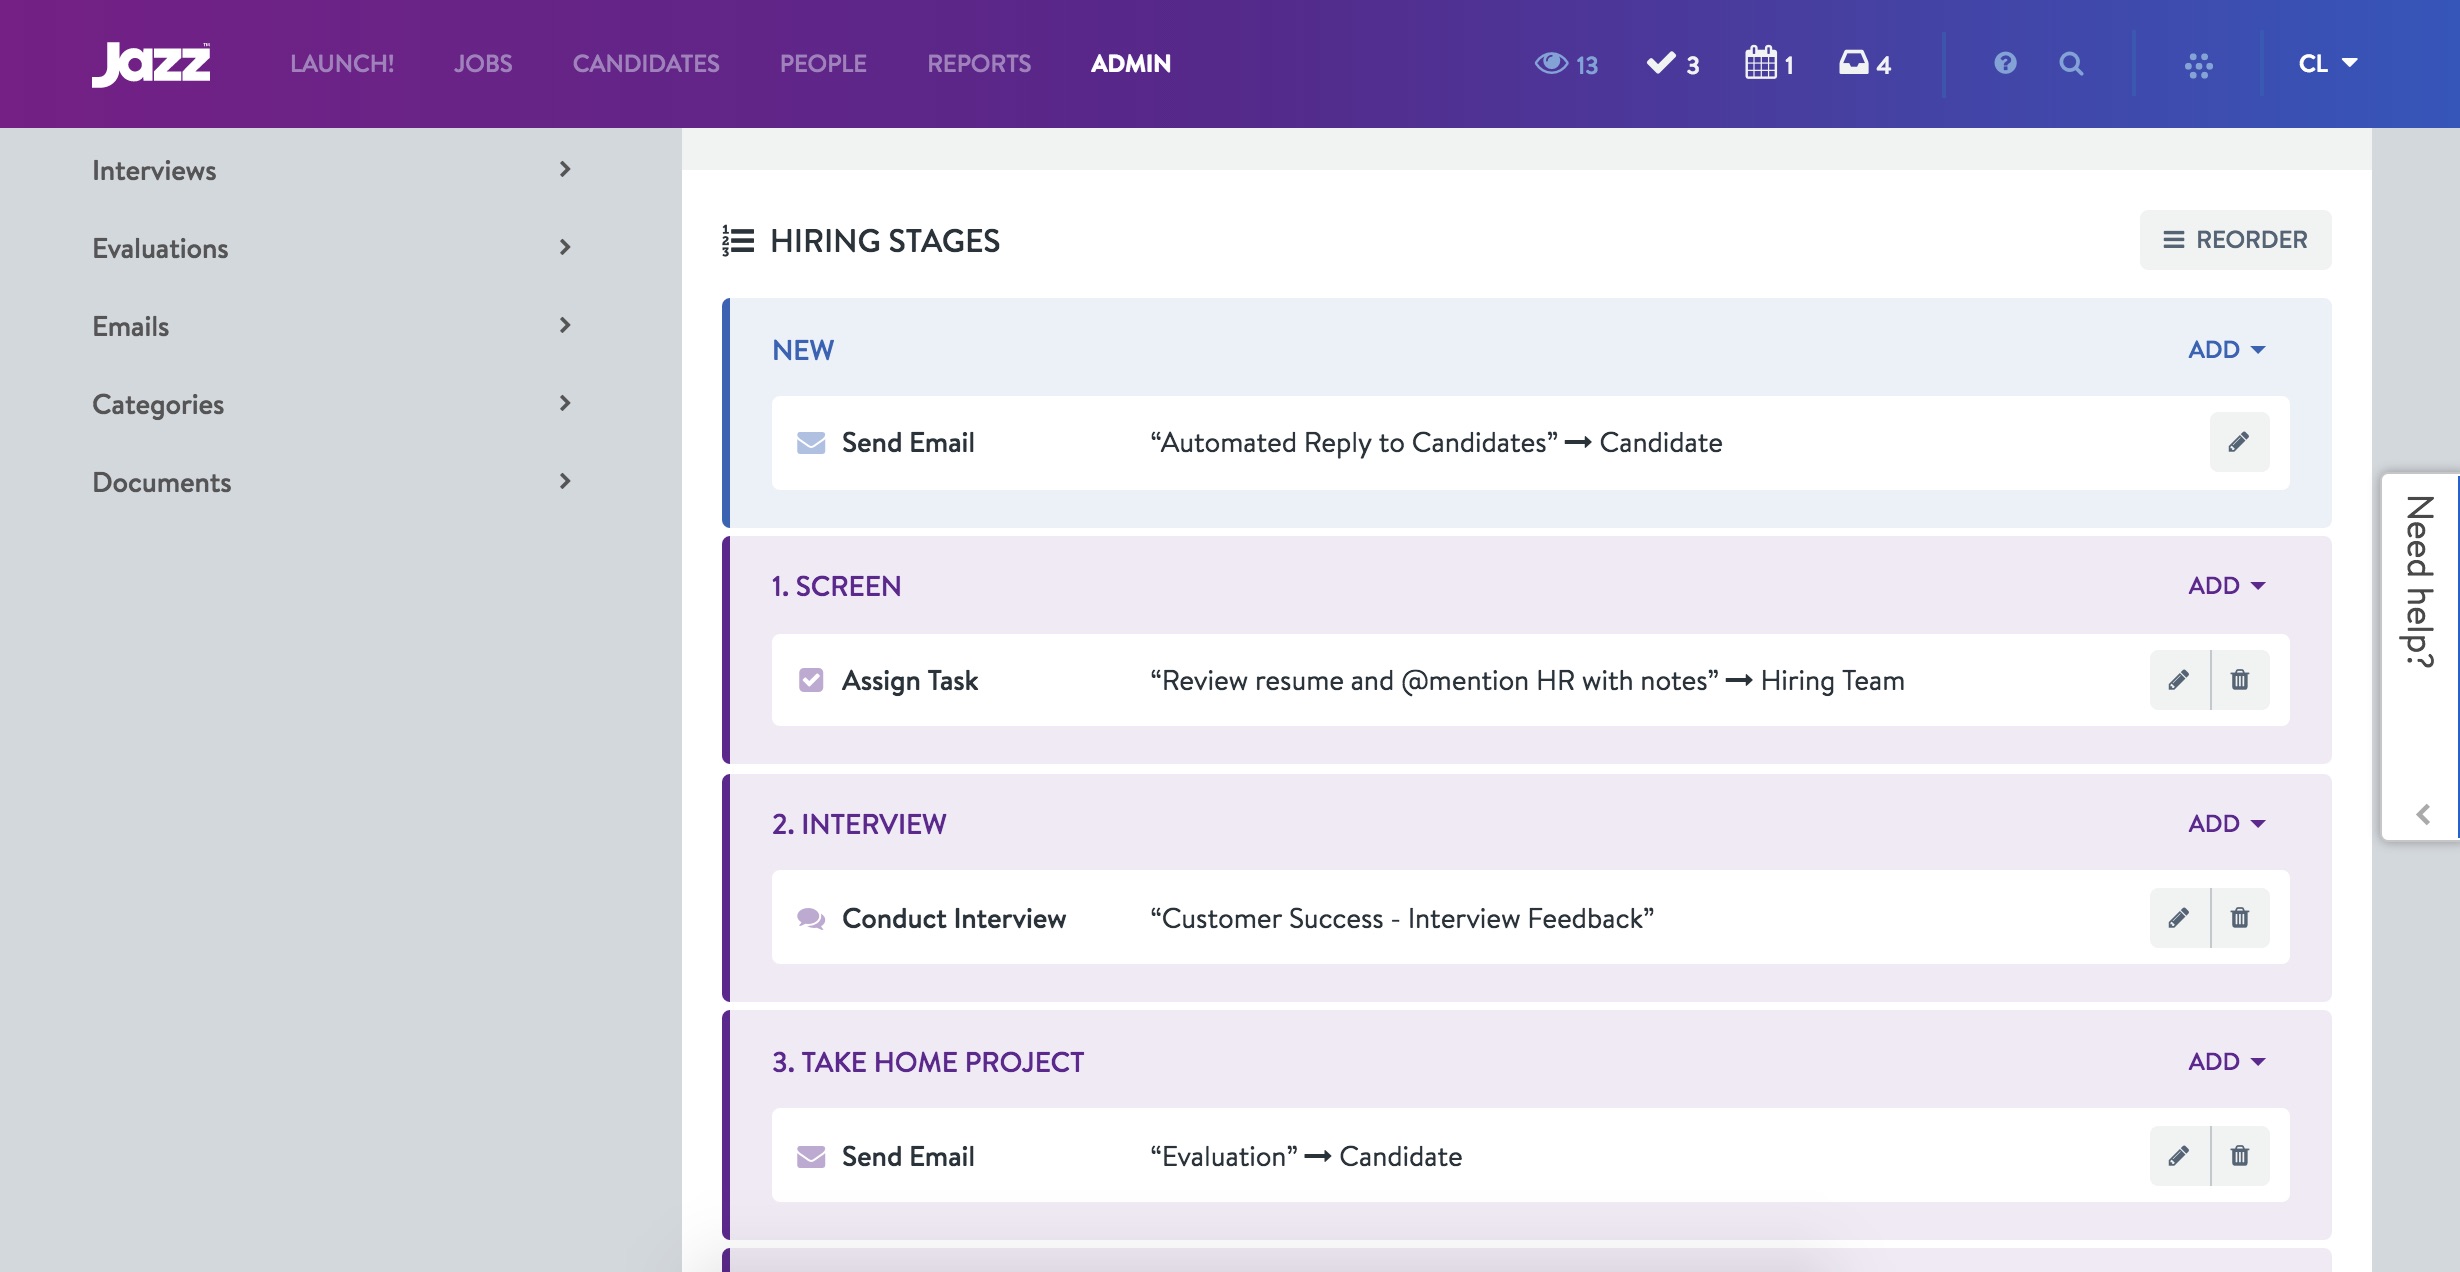This screenshot has width=2460, height=1272.
Task: Expand the Categories sidebar section
Action: click(x=332, y=404)
